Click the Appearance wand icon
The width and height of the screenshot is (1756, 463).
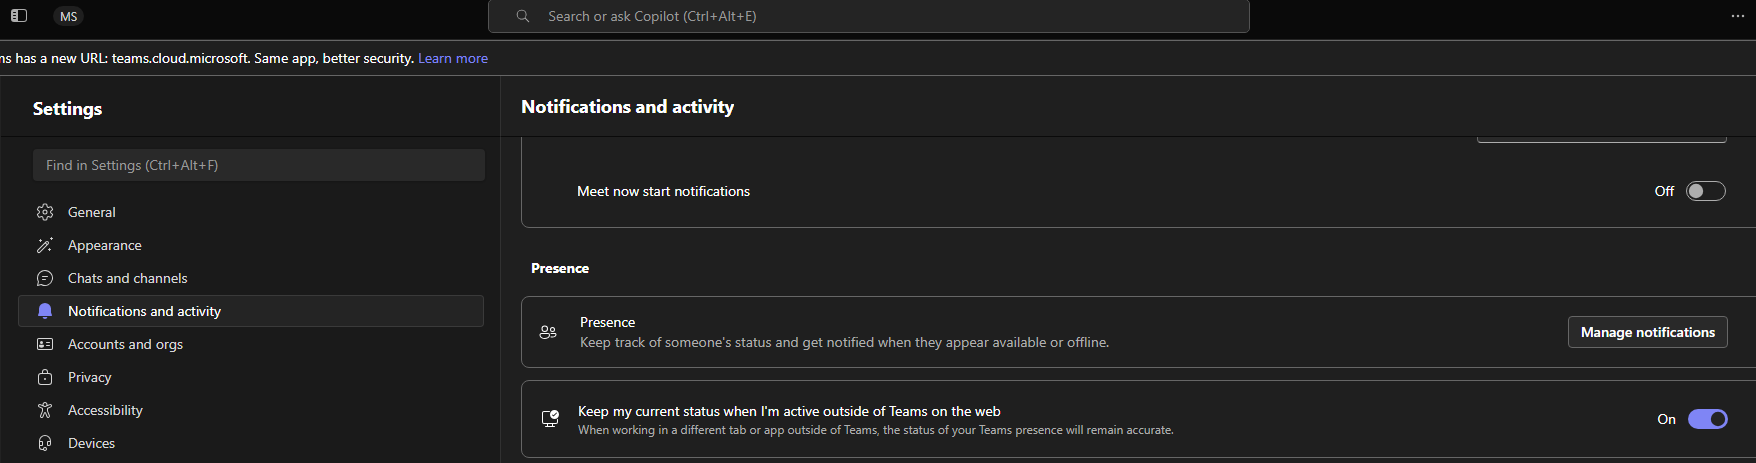45,245
